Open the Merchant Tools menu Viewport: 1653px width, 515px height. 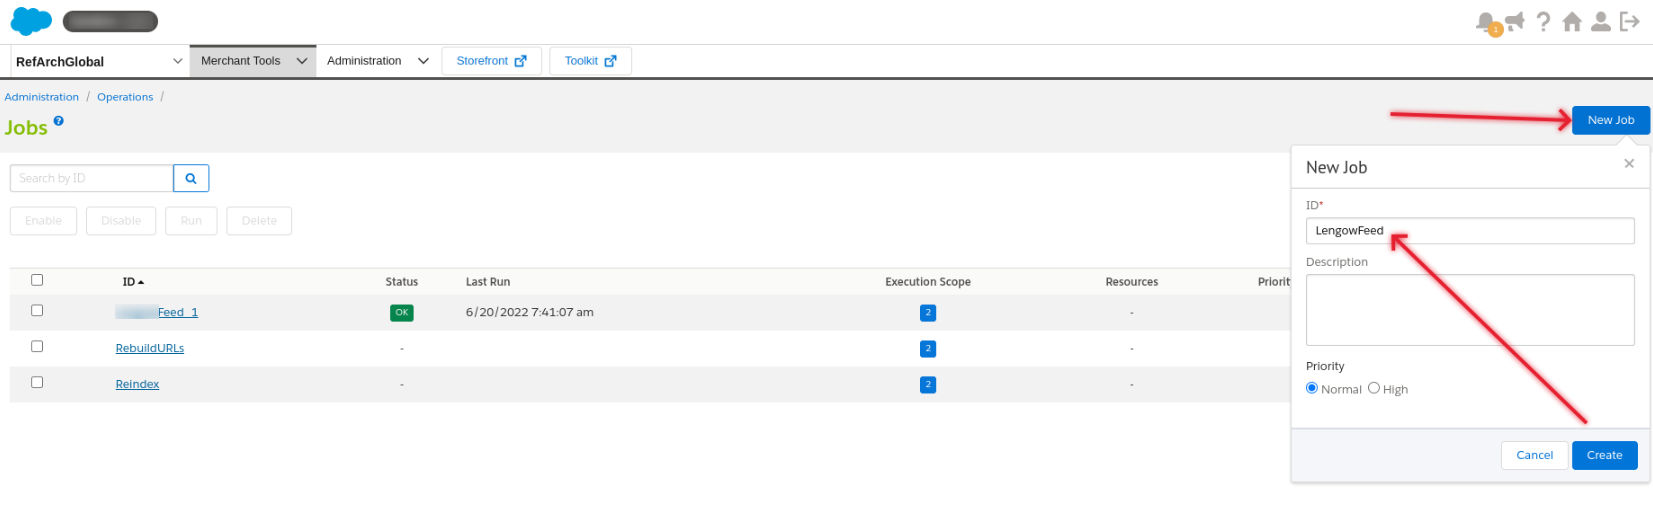(252, 61)
